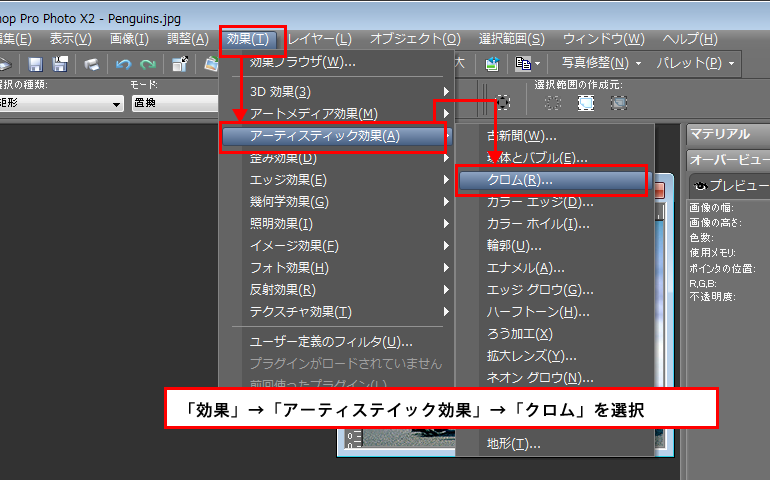Choose 球体とバブル(E)... effect
Viewport: 770px width, 480px height.
coord(555,158)
